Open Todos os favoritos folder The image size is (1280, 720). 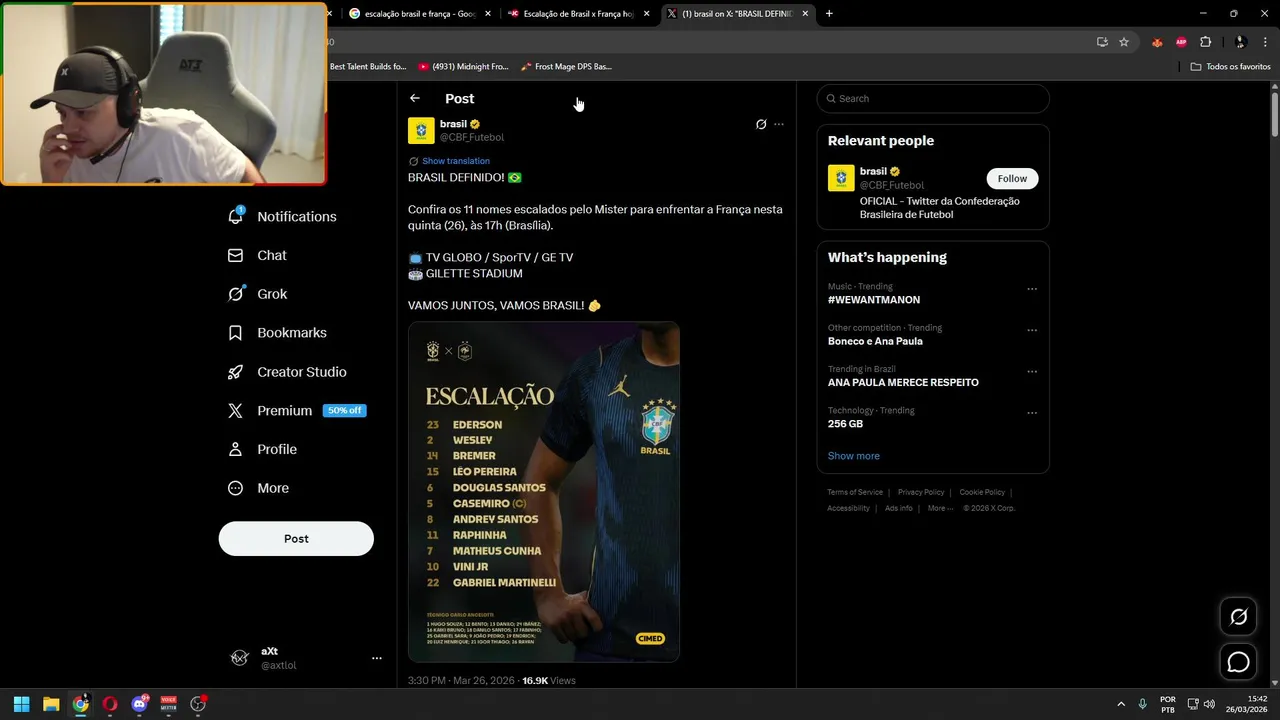pos(1230,67)
